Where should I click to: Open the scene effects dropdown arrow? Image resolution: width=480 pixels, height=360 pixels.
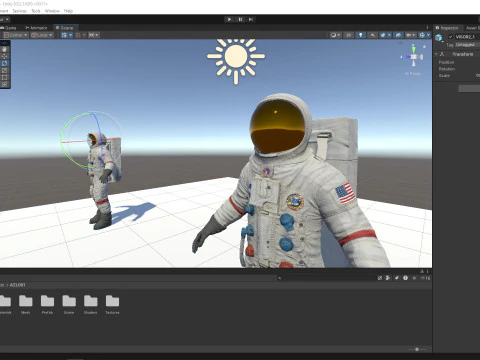click(389, 35)
